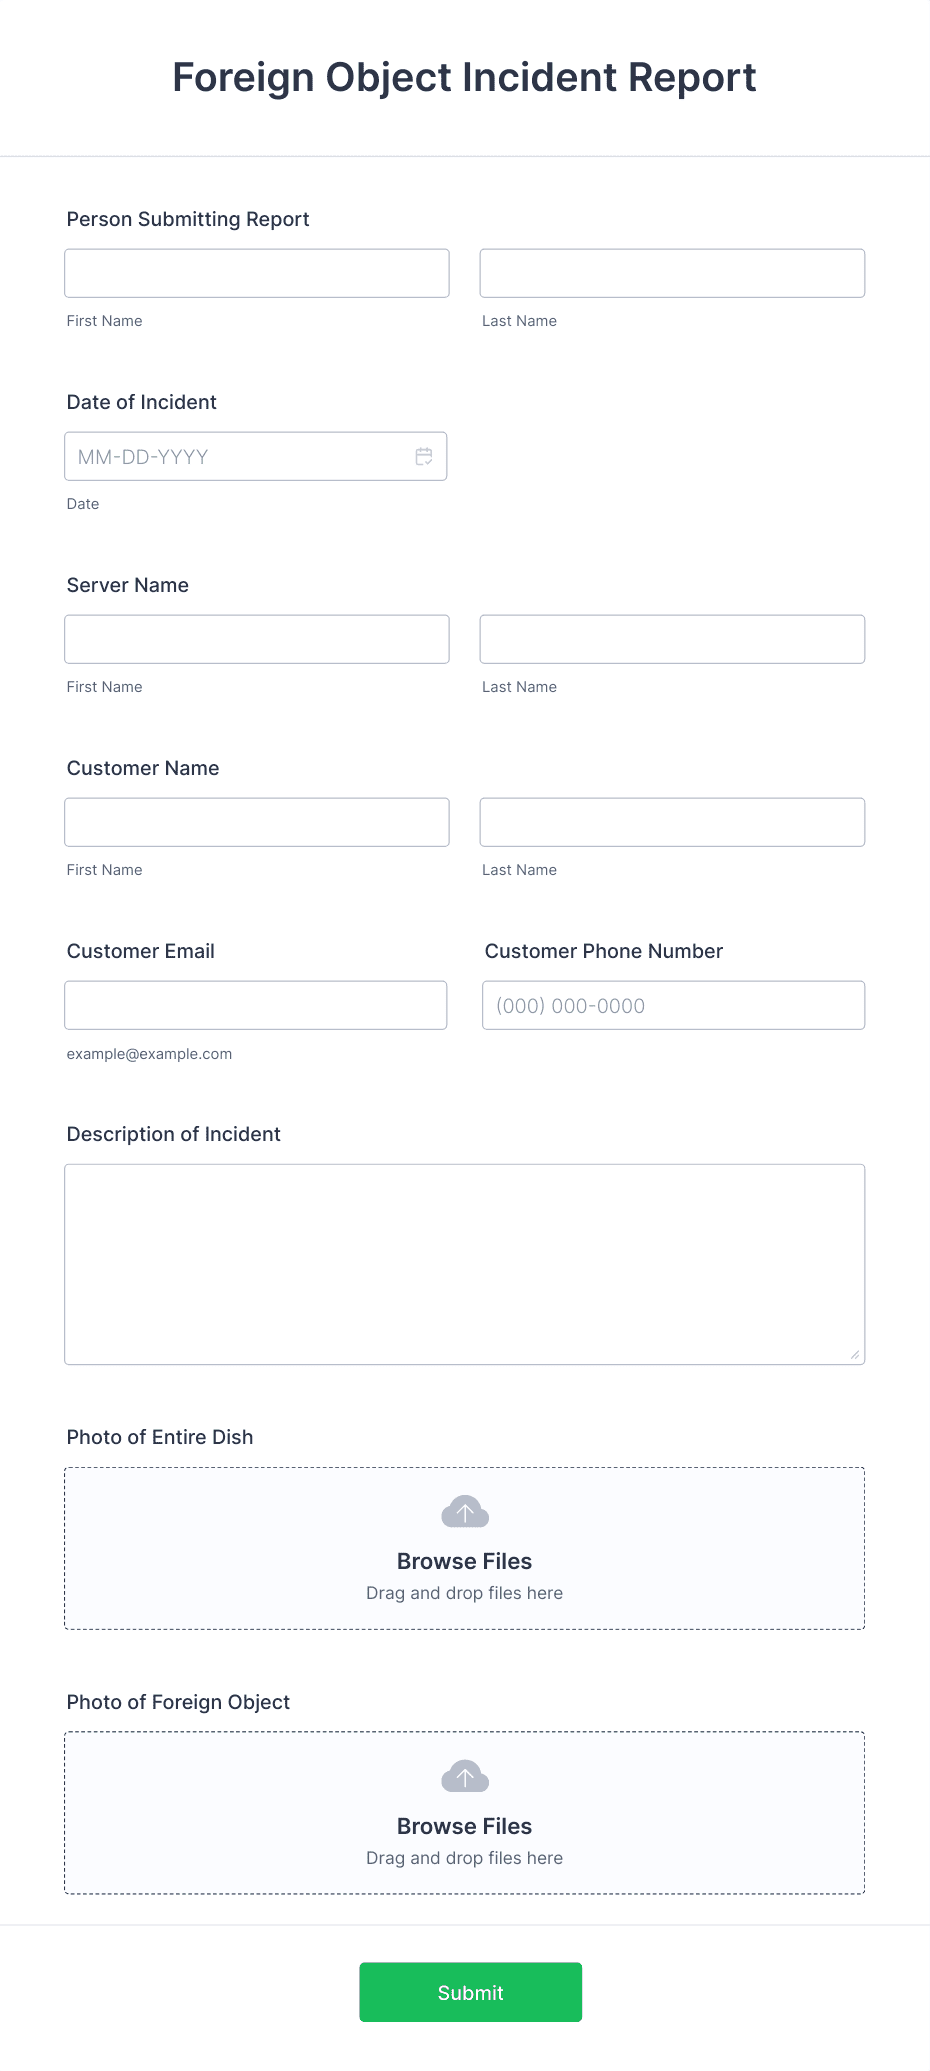Screen dimensions: 930x2071
Task: Click the cloud upload icon for Photo of Foreign Object
Action: (x=464, y=1778)
